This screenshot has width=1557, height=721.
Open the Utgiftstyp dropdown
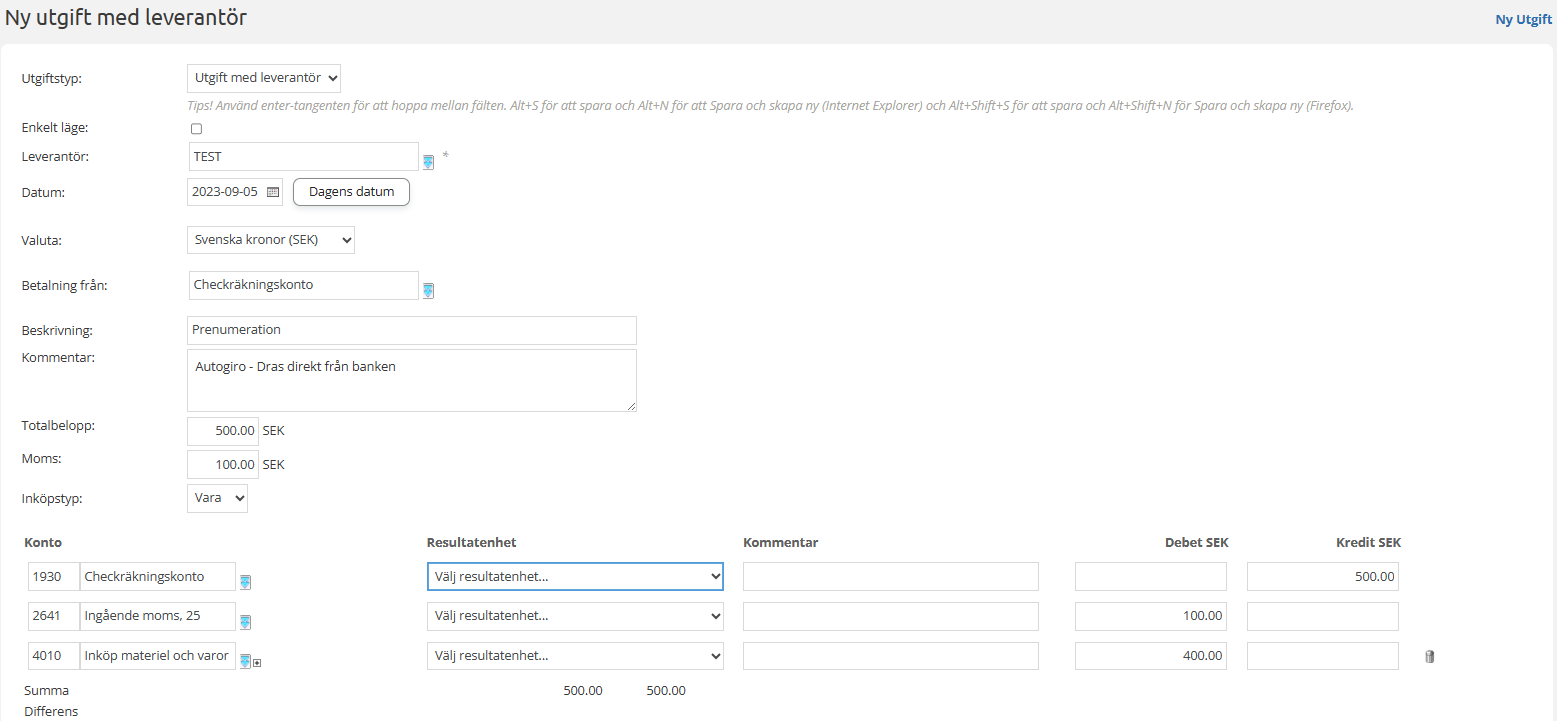pos(264,78)
